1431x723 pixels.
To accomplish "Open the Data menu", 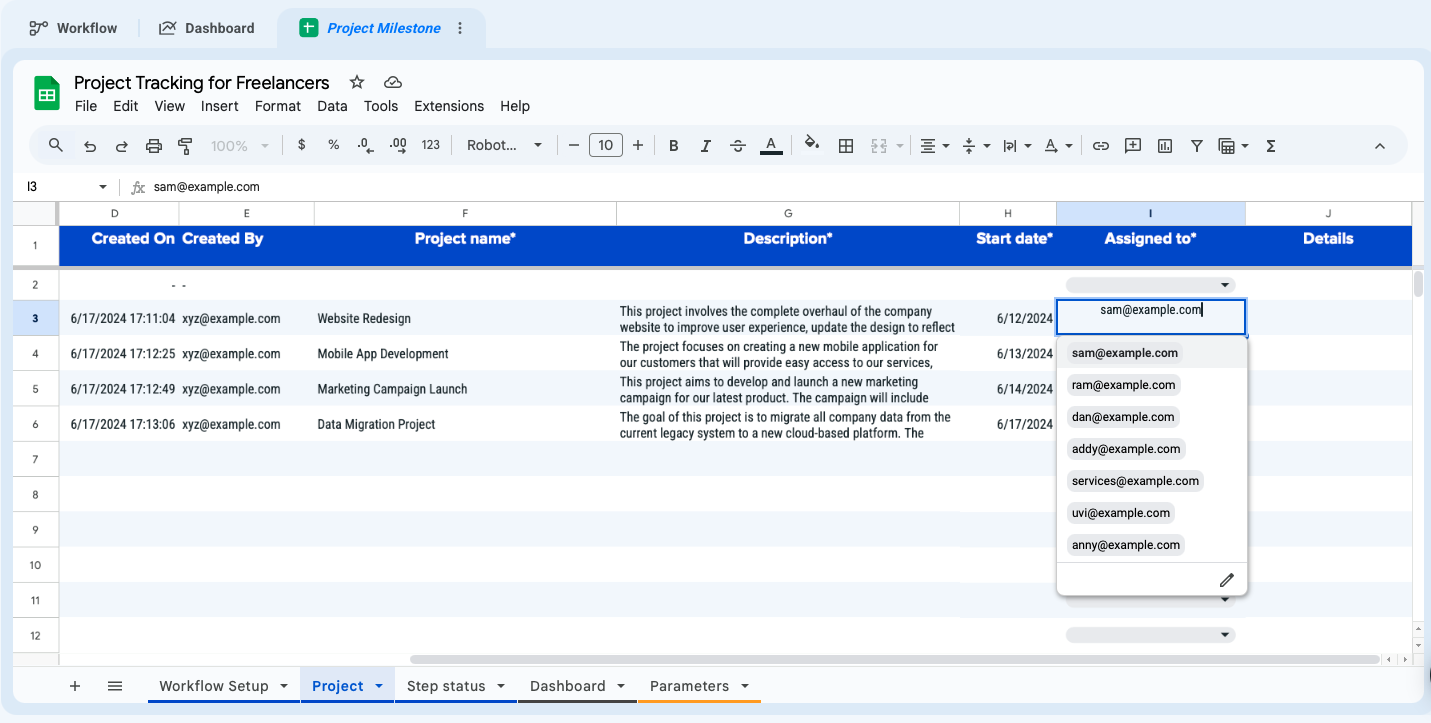I will [332, 106].
